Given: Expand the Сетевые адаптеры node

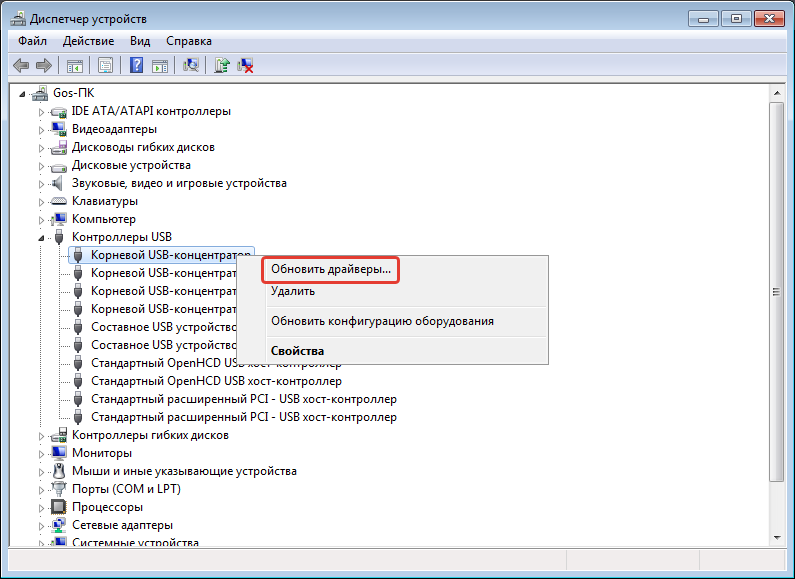Looking at the screenshot, I should pyautogui.click(x=42, y=526).
